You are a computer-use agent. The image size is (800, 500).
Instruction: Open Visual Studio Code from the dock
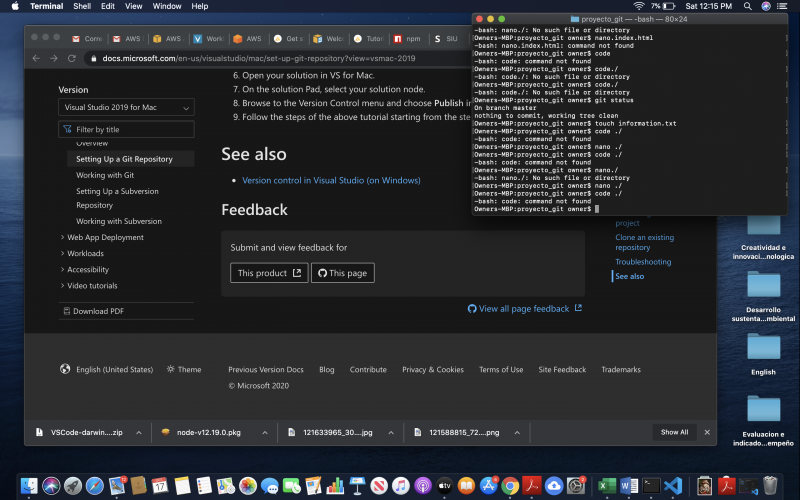coord(672,485)
